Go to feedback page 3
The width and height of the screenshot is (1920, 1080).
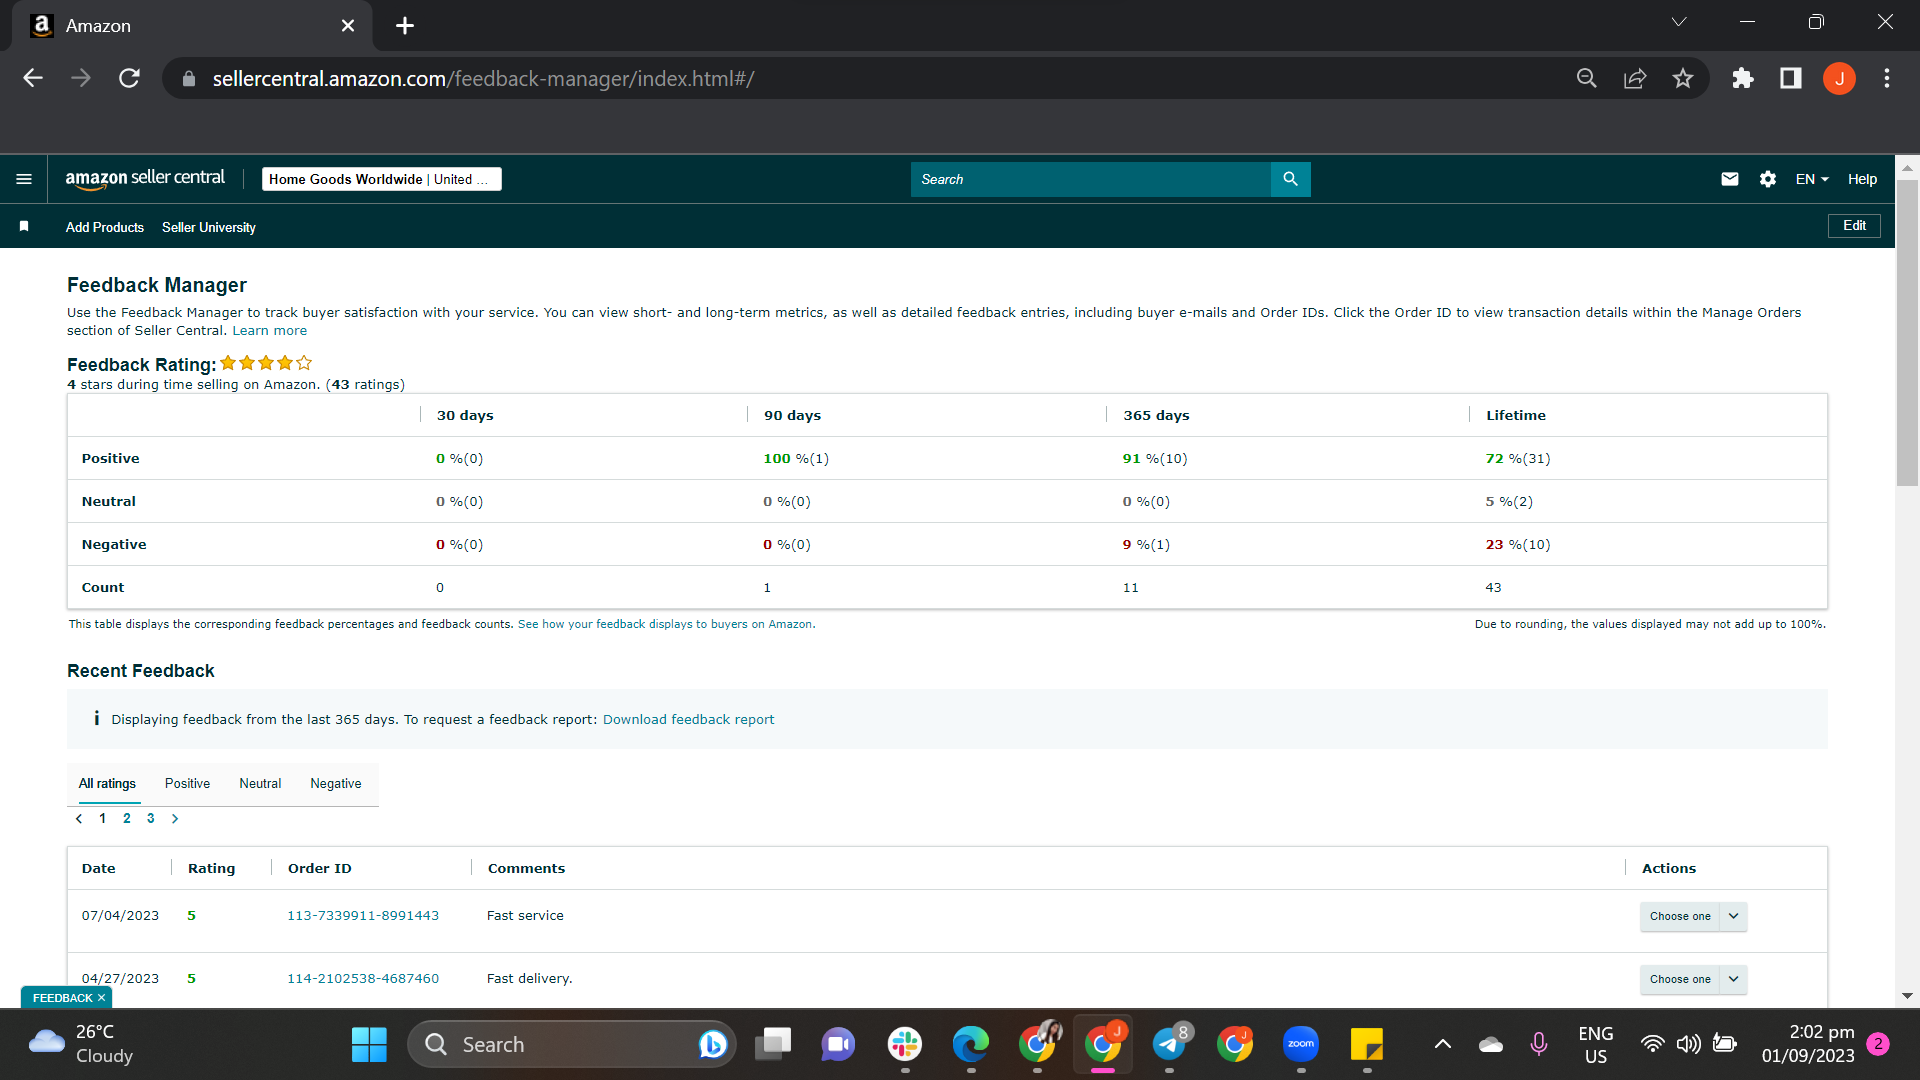(151, 819)
